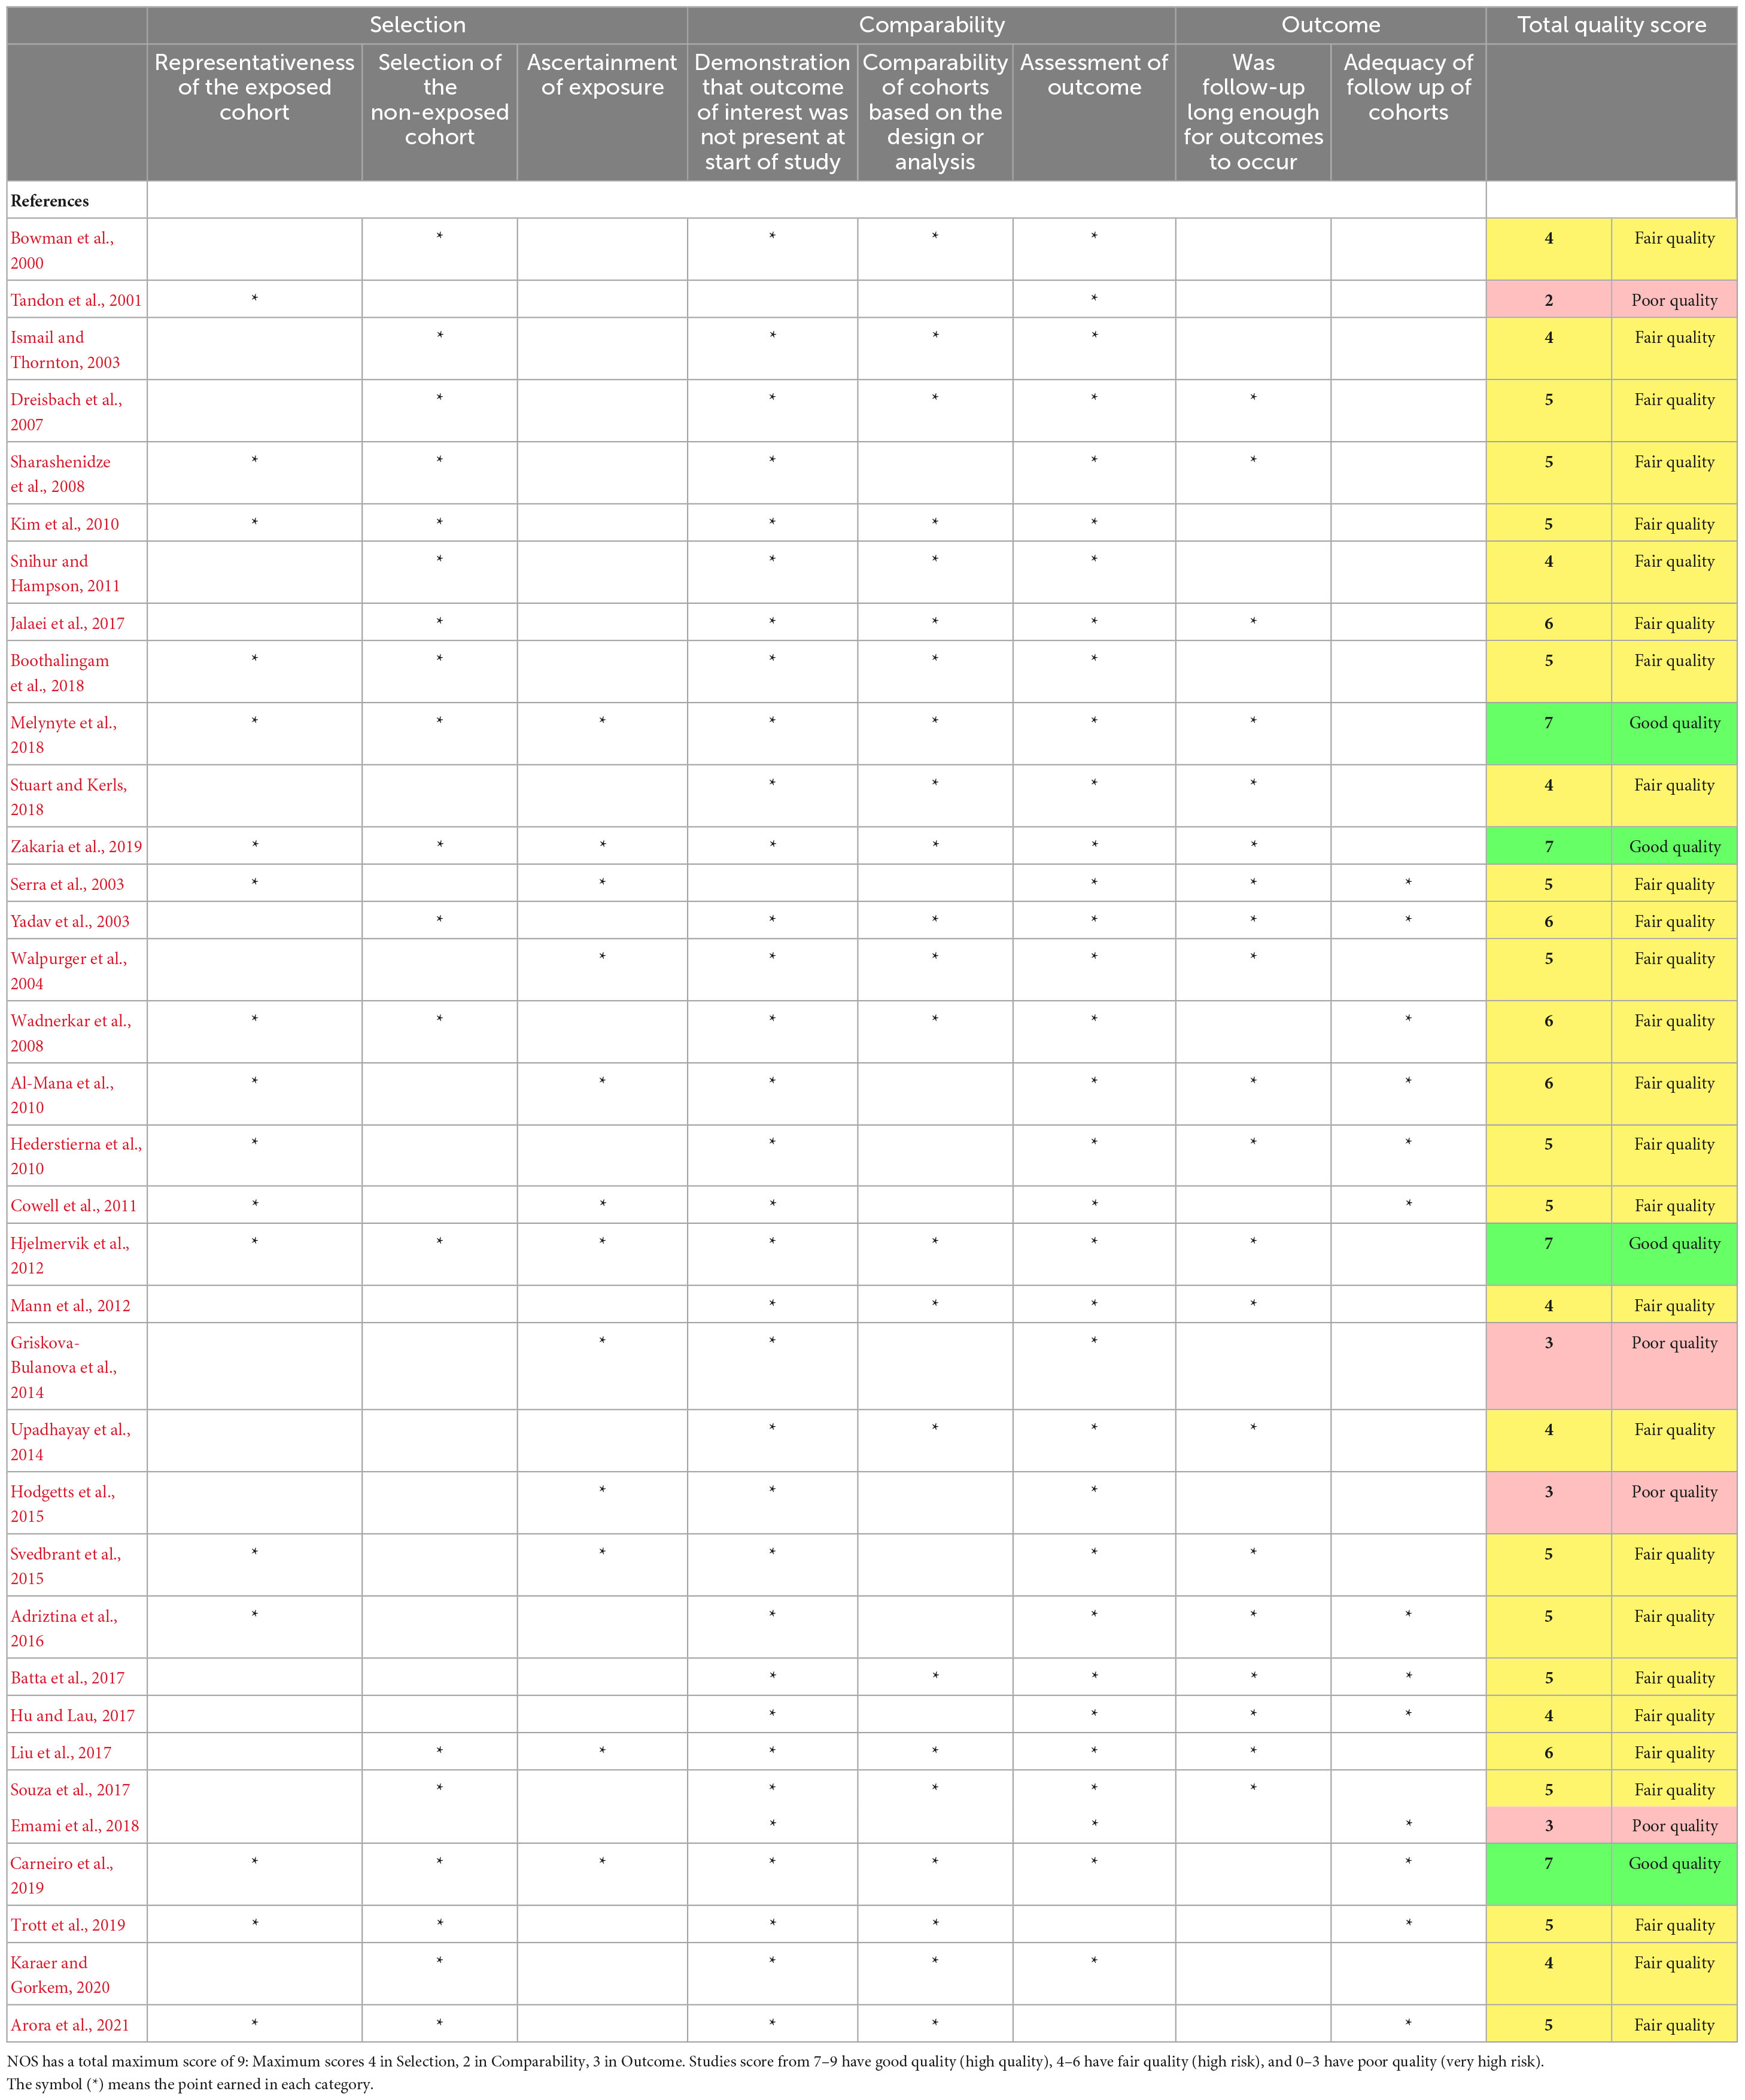Open Yadav et al., 2003 reference
1745x2100 pixels.
pos(70,921)
